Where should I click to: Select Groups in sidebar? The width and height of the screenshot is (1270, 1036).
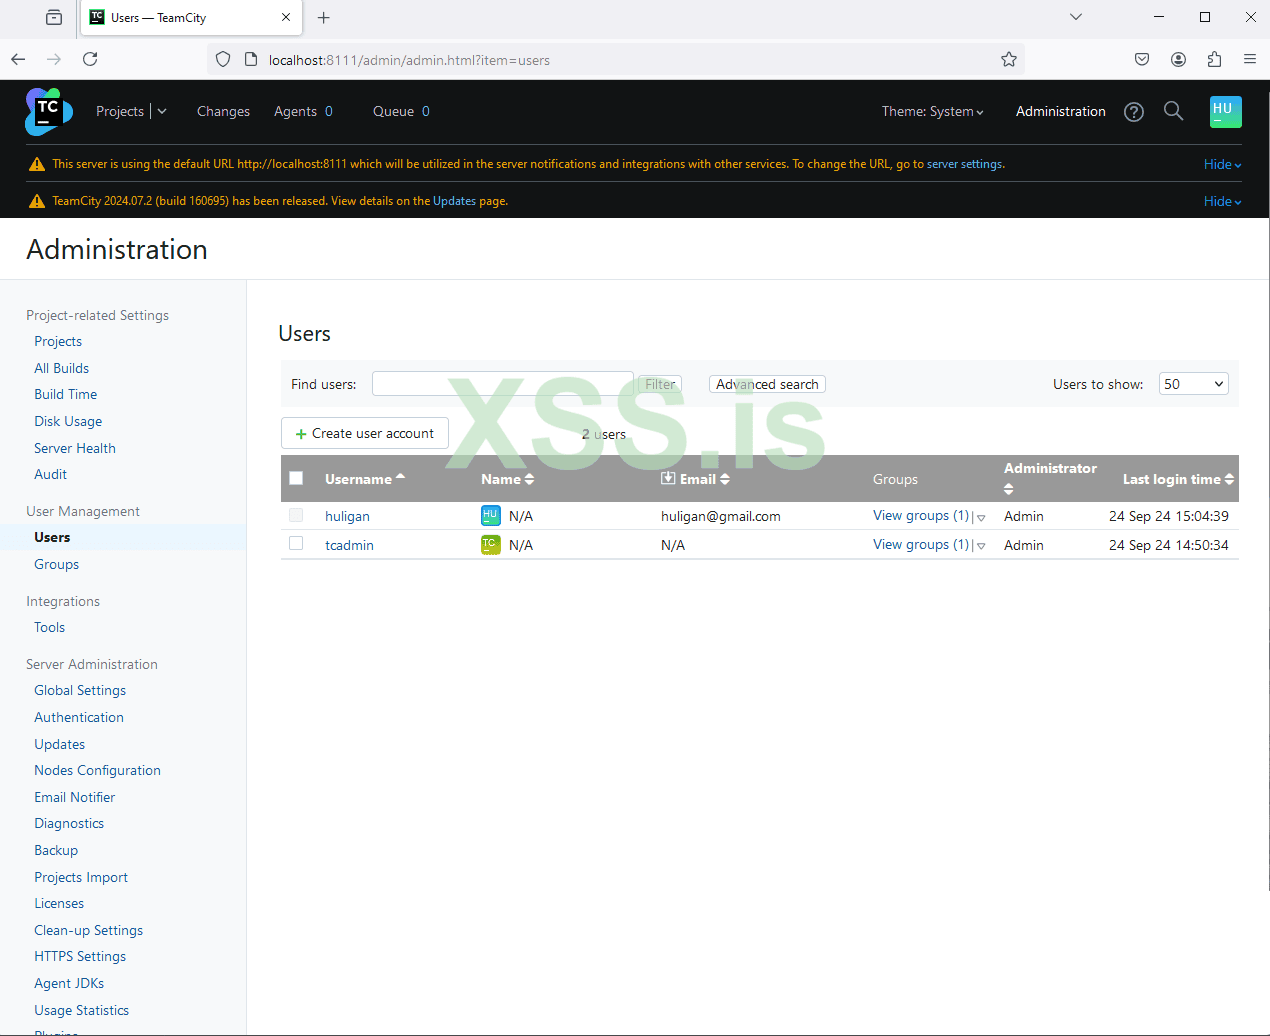click(56, 564)
